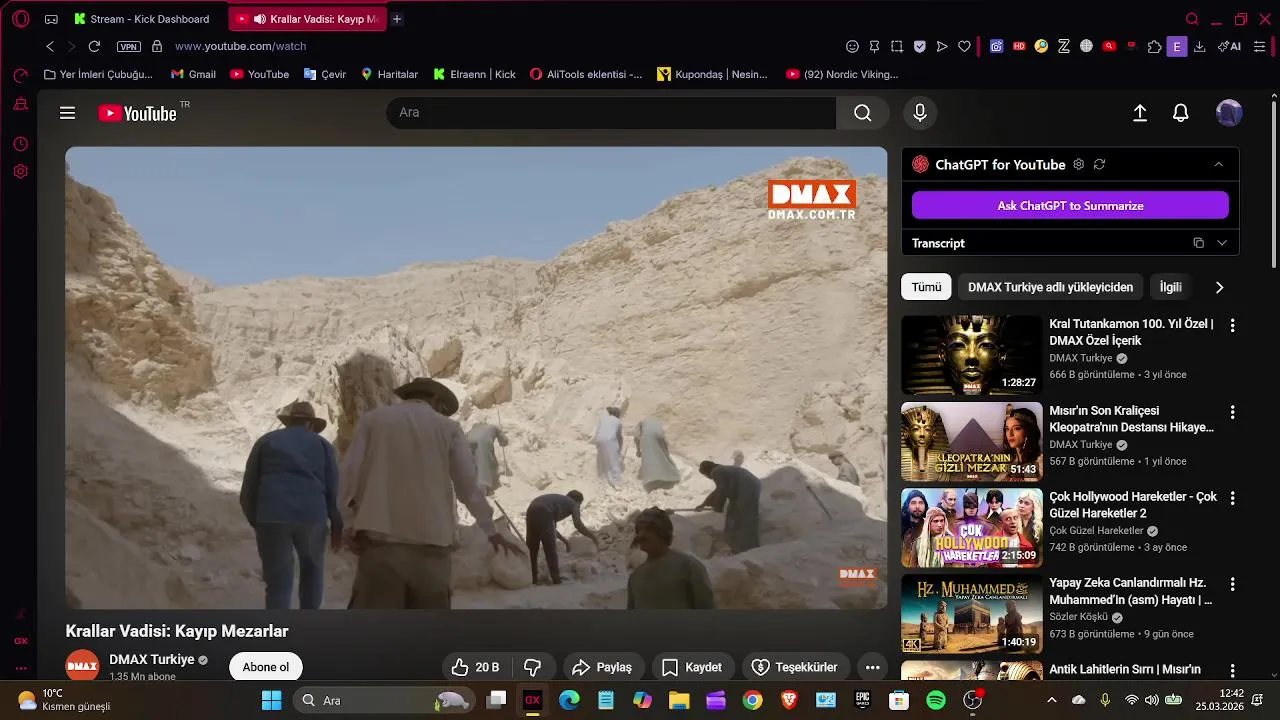1280x720 pixels.
Task: Copy the transcript with the copy icon
Action: [1198, 243]
